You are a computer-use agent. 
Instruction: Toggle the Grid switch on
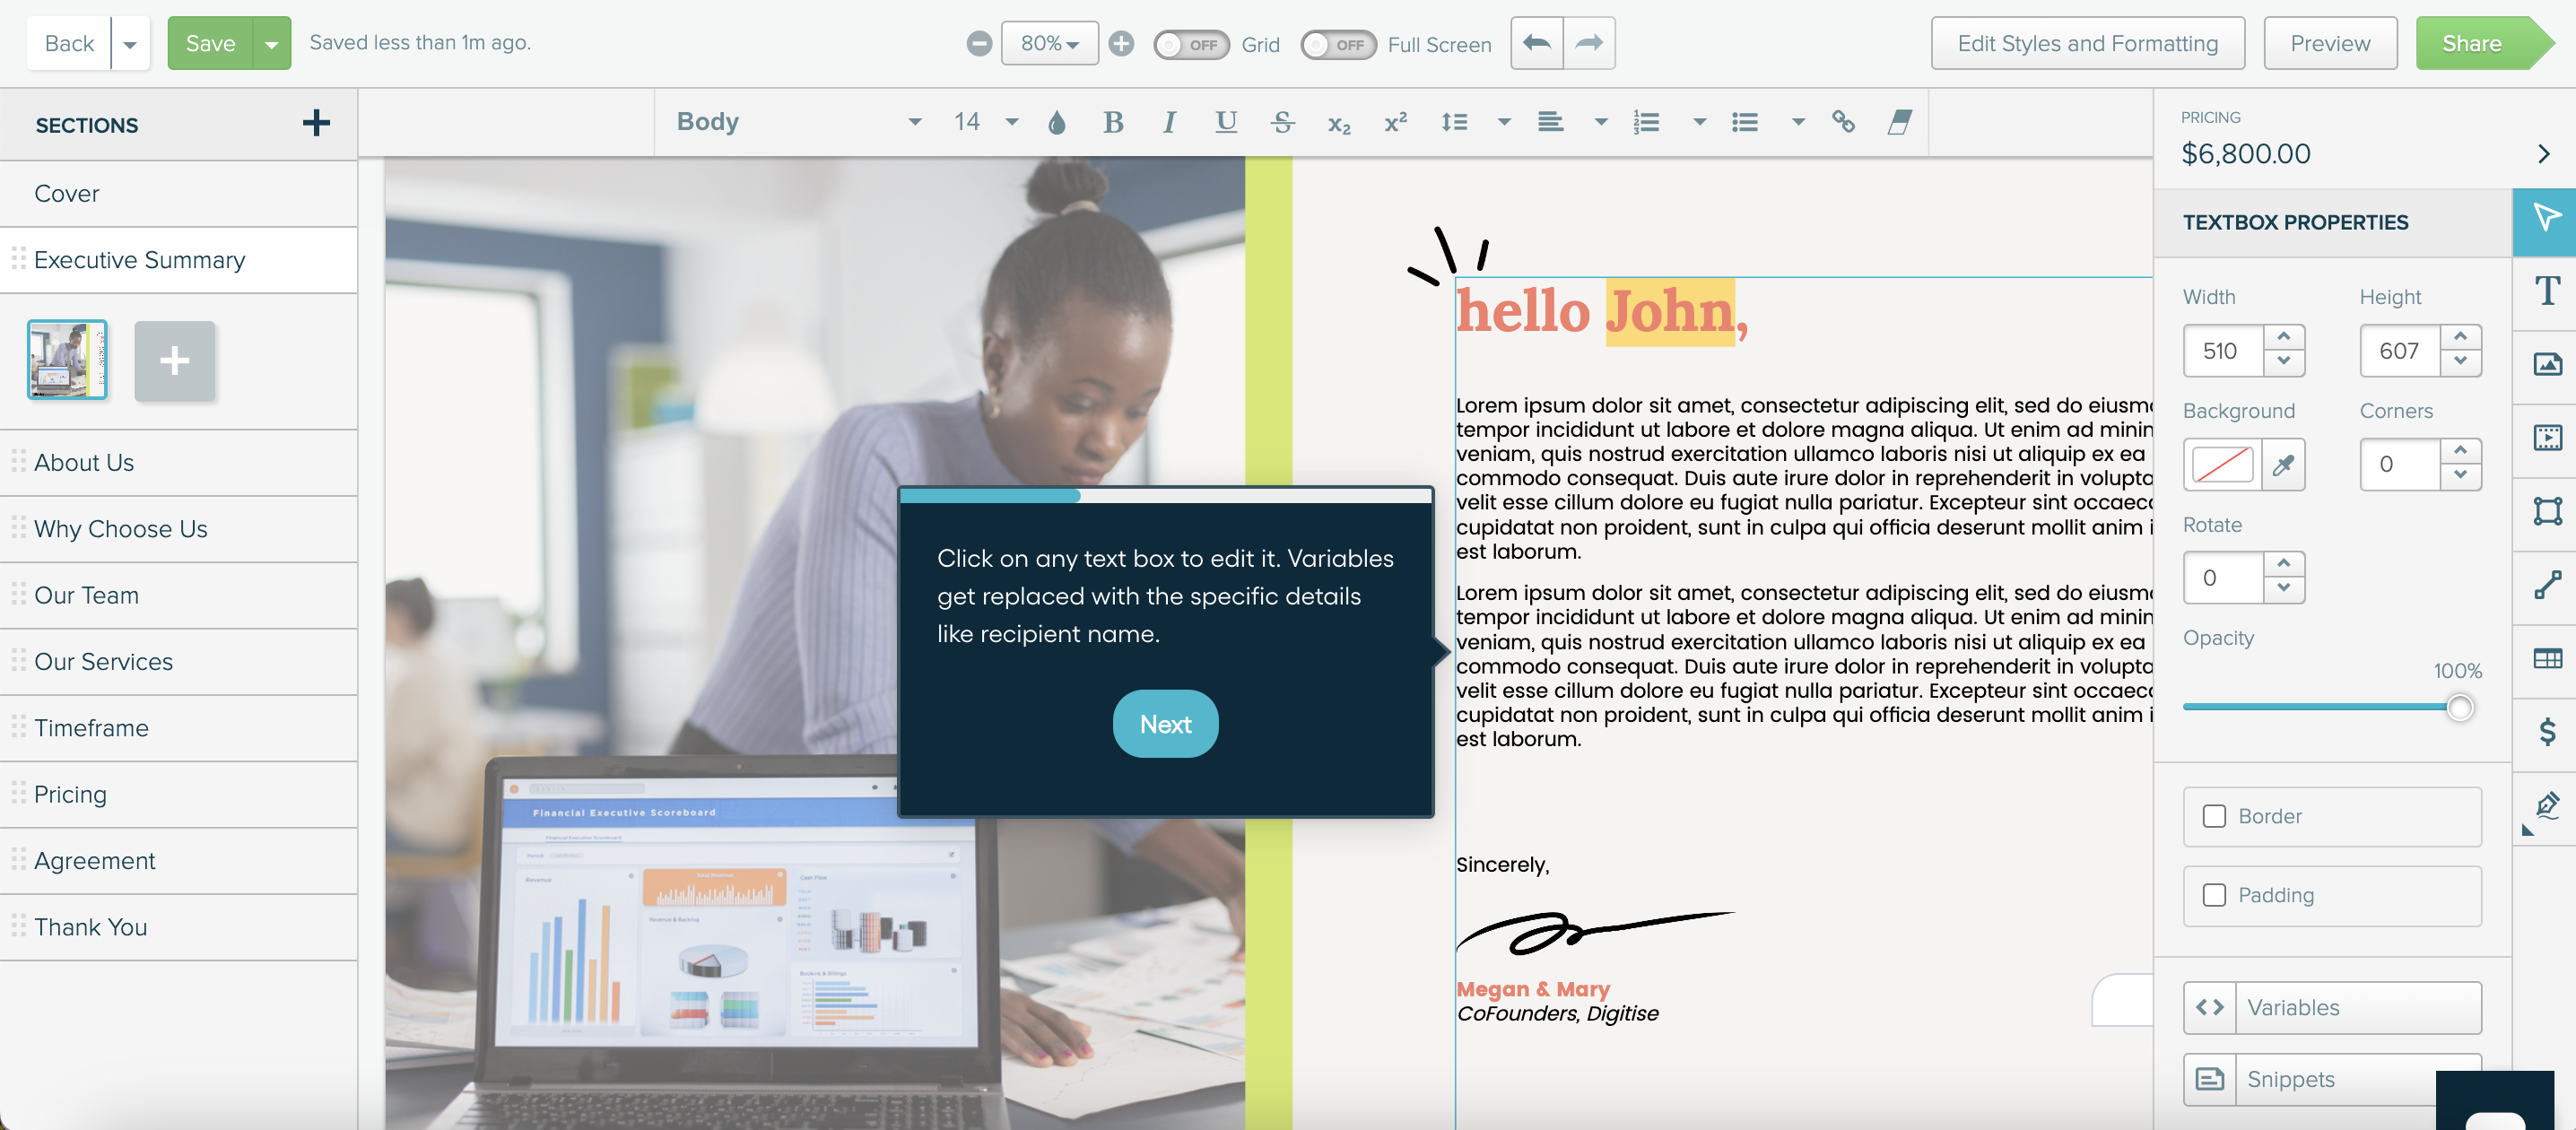click(x=1190, y=44)
